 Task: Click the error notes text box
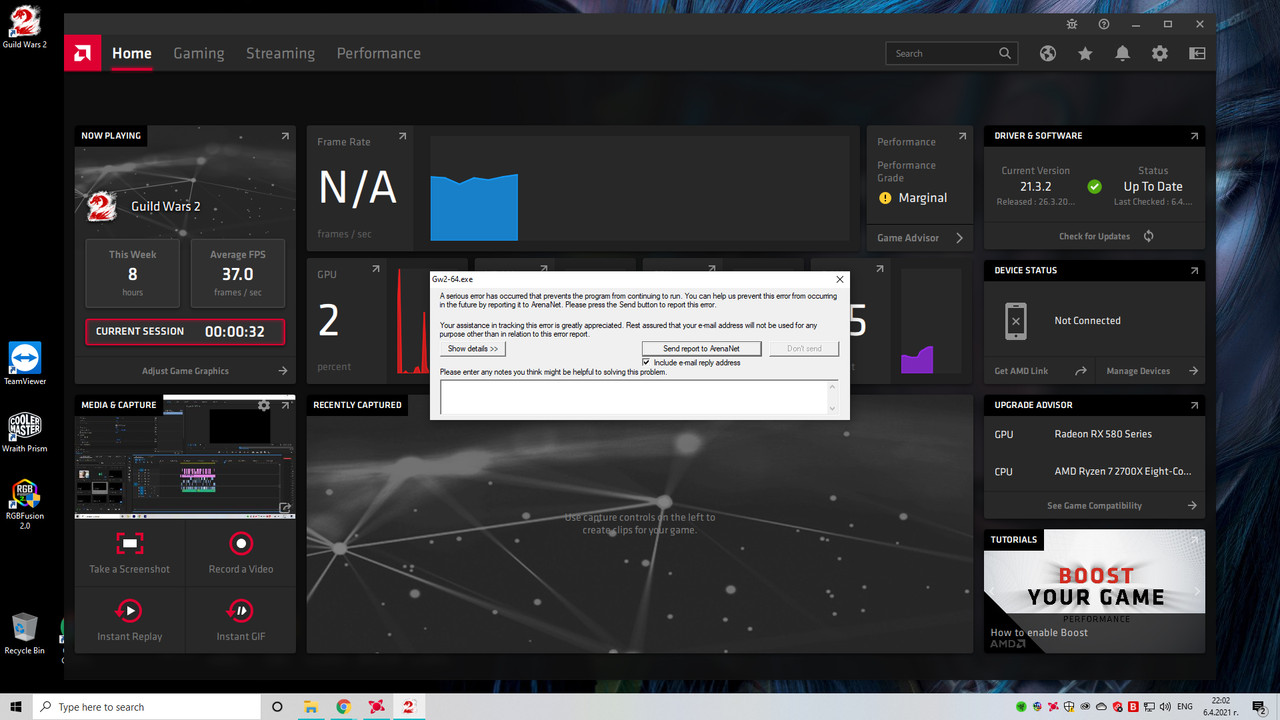(x=633, y=397)
